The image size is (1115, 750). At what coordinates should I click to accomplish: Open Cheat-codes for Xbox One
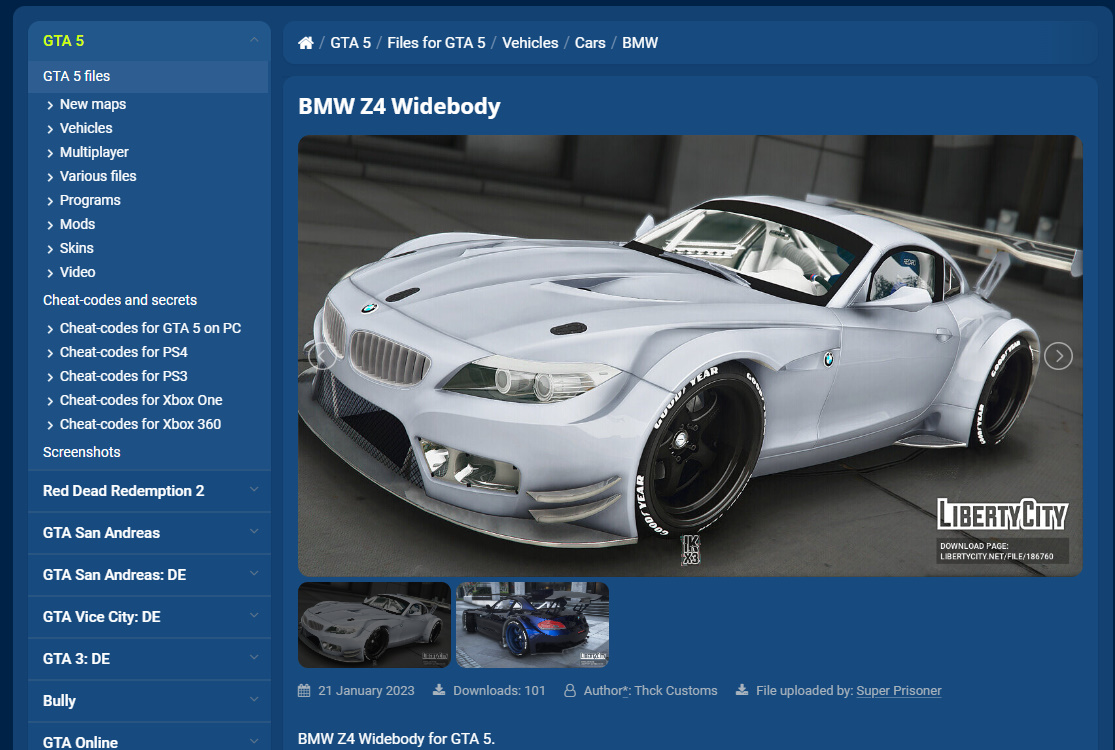[x=141, y=400]
